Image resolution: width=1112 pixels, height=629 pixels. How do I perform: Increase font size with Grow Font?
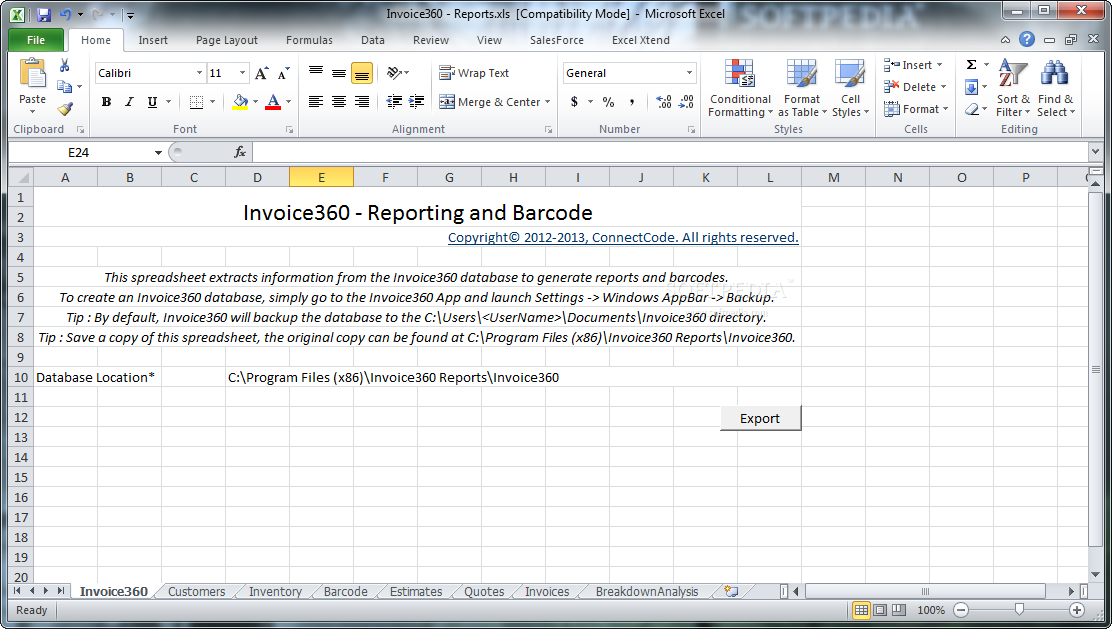tap(261, 73)
